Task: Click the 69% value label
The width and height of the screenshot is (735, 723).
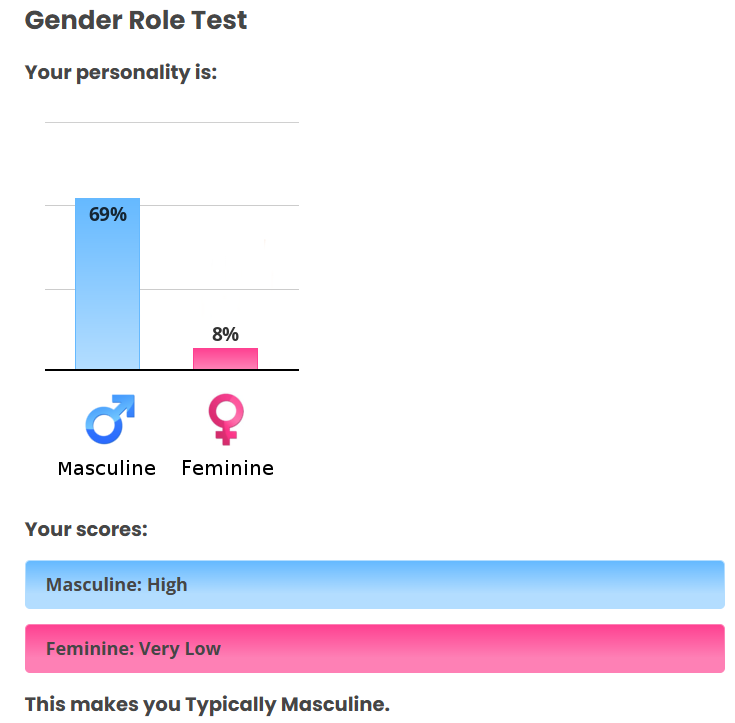Action: tap(108, 214)
